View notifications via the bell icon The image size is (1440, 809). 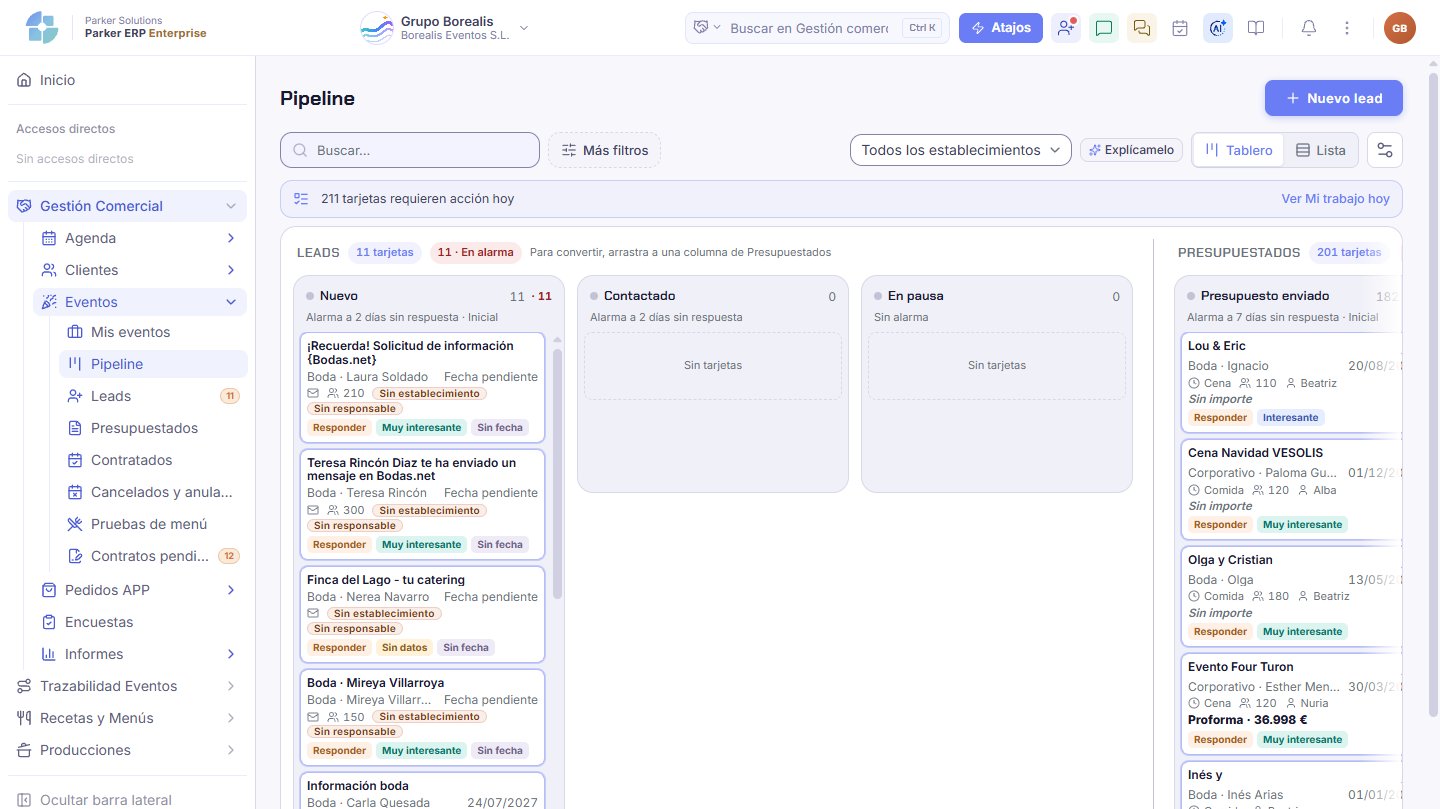click(x=1309, y=28)
